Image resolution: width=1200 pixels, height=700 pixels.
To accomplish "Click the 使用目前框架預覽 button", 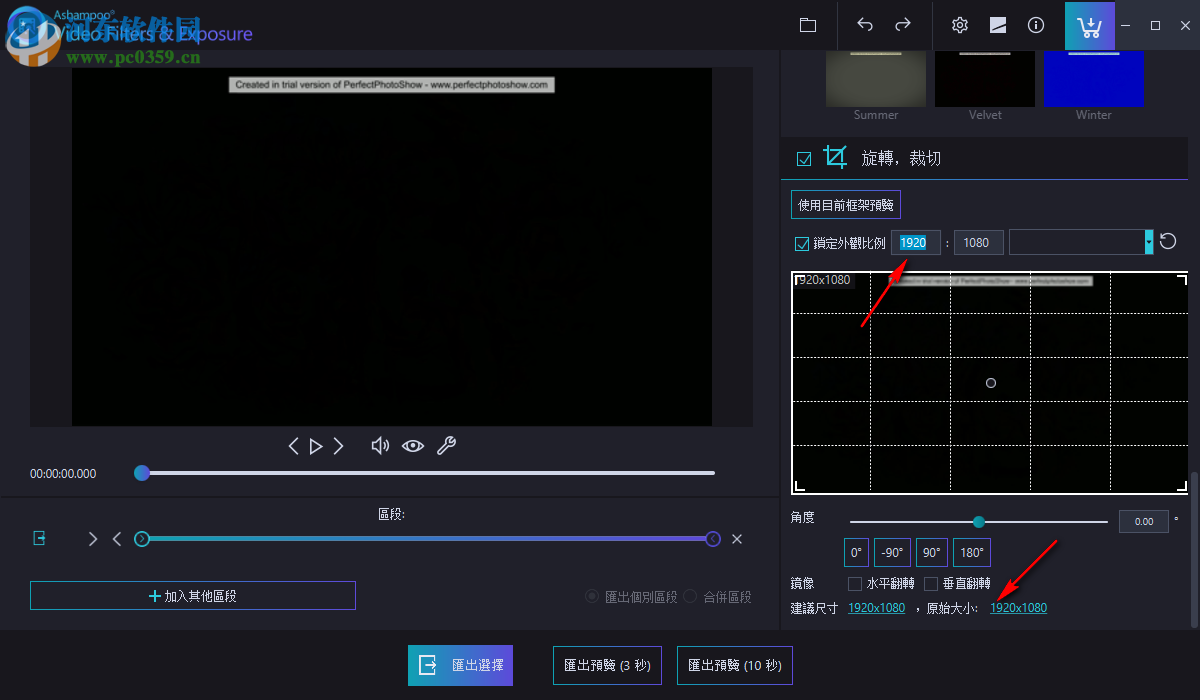I will pos(845,204).
